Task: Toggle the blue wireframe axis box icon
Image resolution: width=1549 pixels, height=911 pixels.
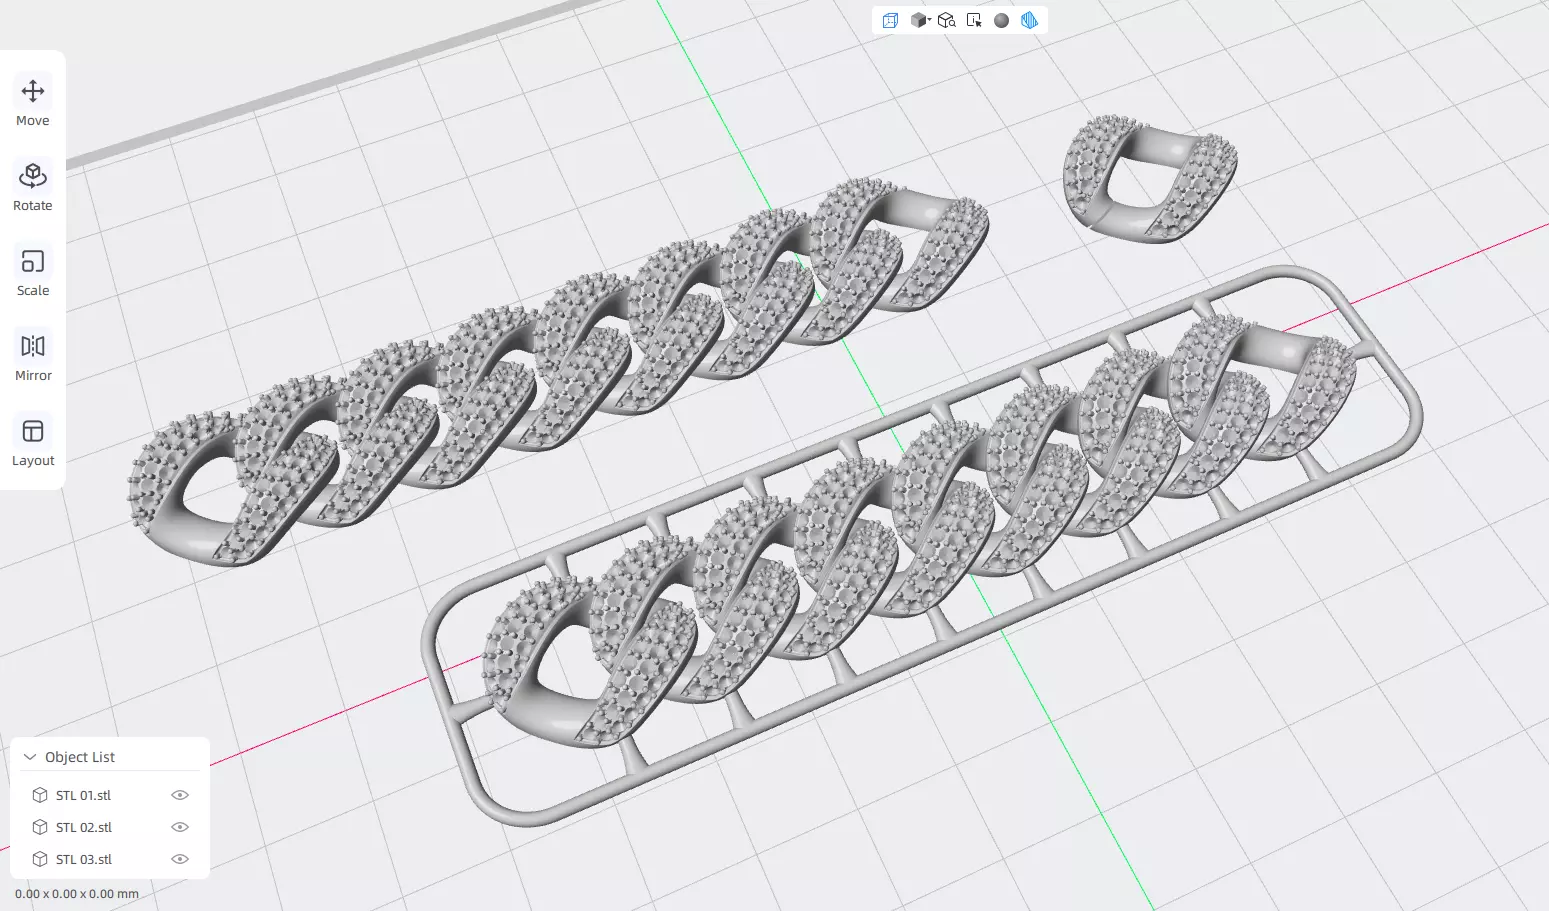Action: [890, 20]
